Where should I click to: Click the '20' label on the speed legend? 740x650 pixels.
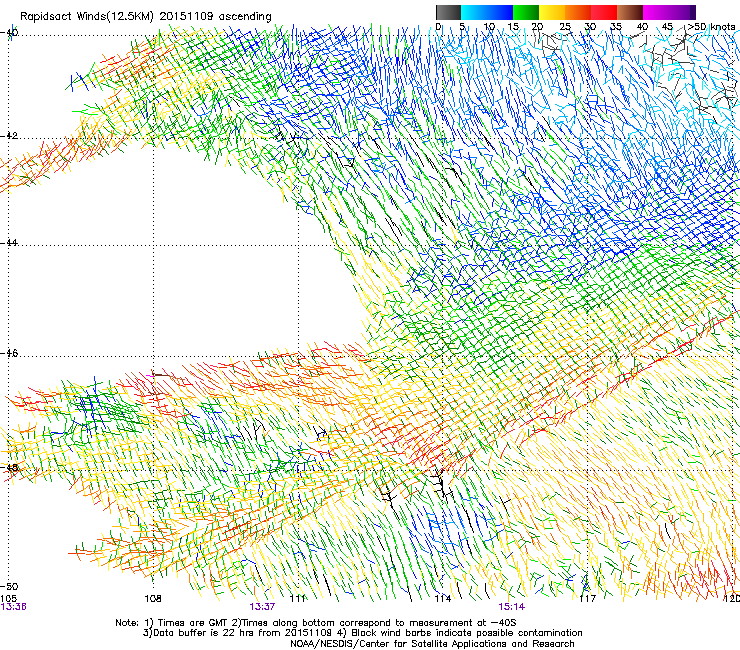tap(538, 27)
